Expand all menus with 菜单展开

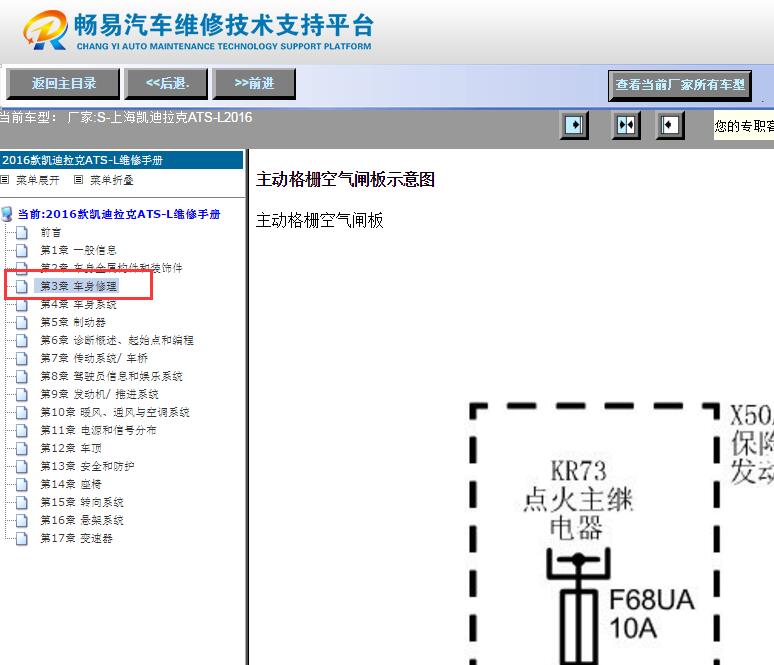pos(38,180)
